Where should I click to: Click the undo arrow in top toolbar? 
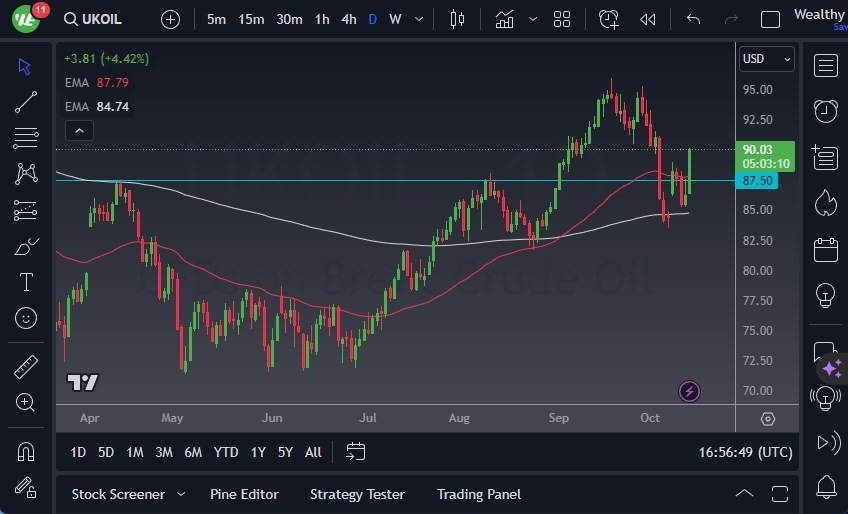click(693, 19)
